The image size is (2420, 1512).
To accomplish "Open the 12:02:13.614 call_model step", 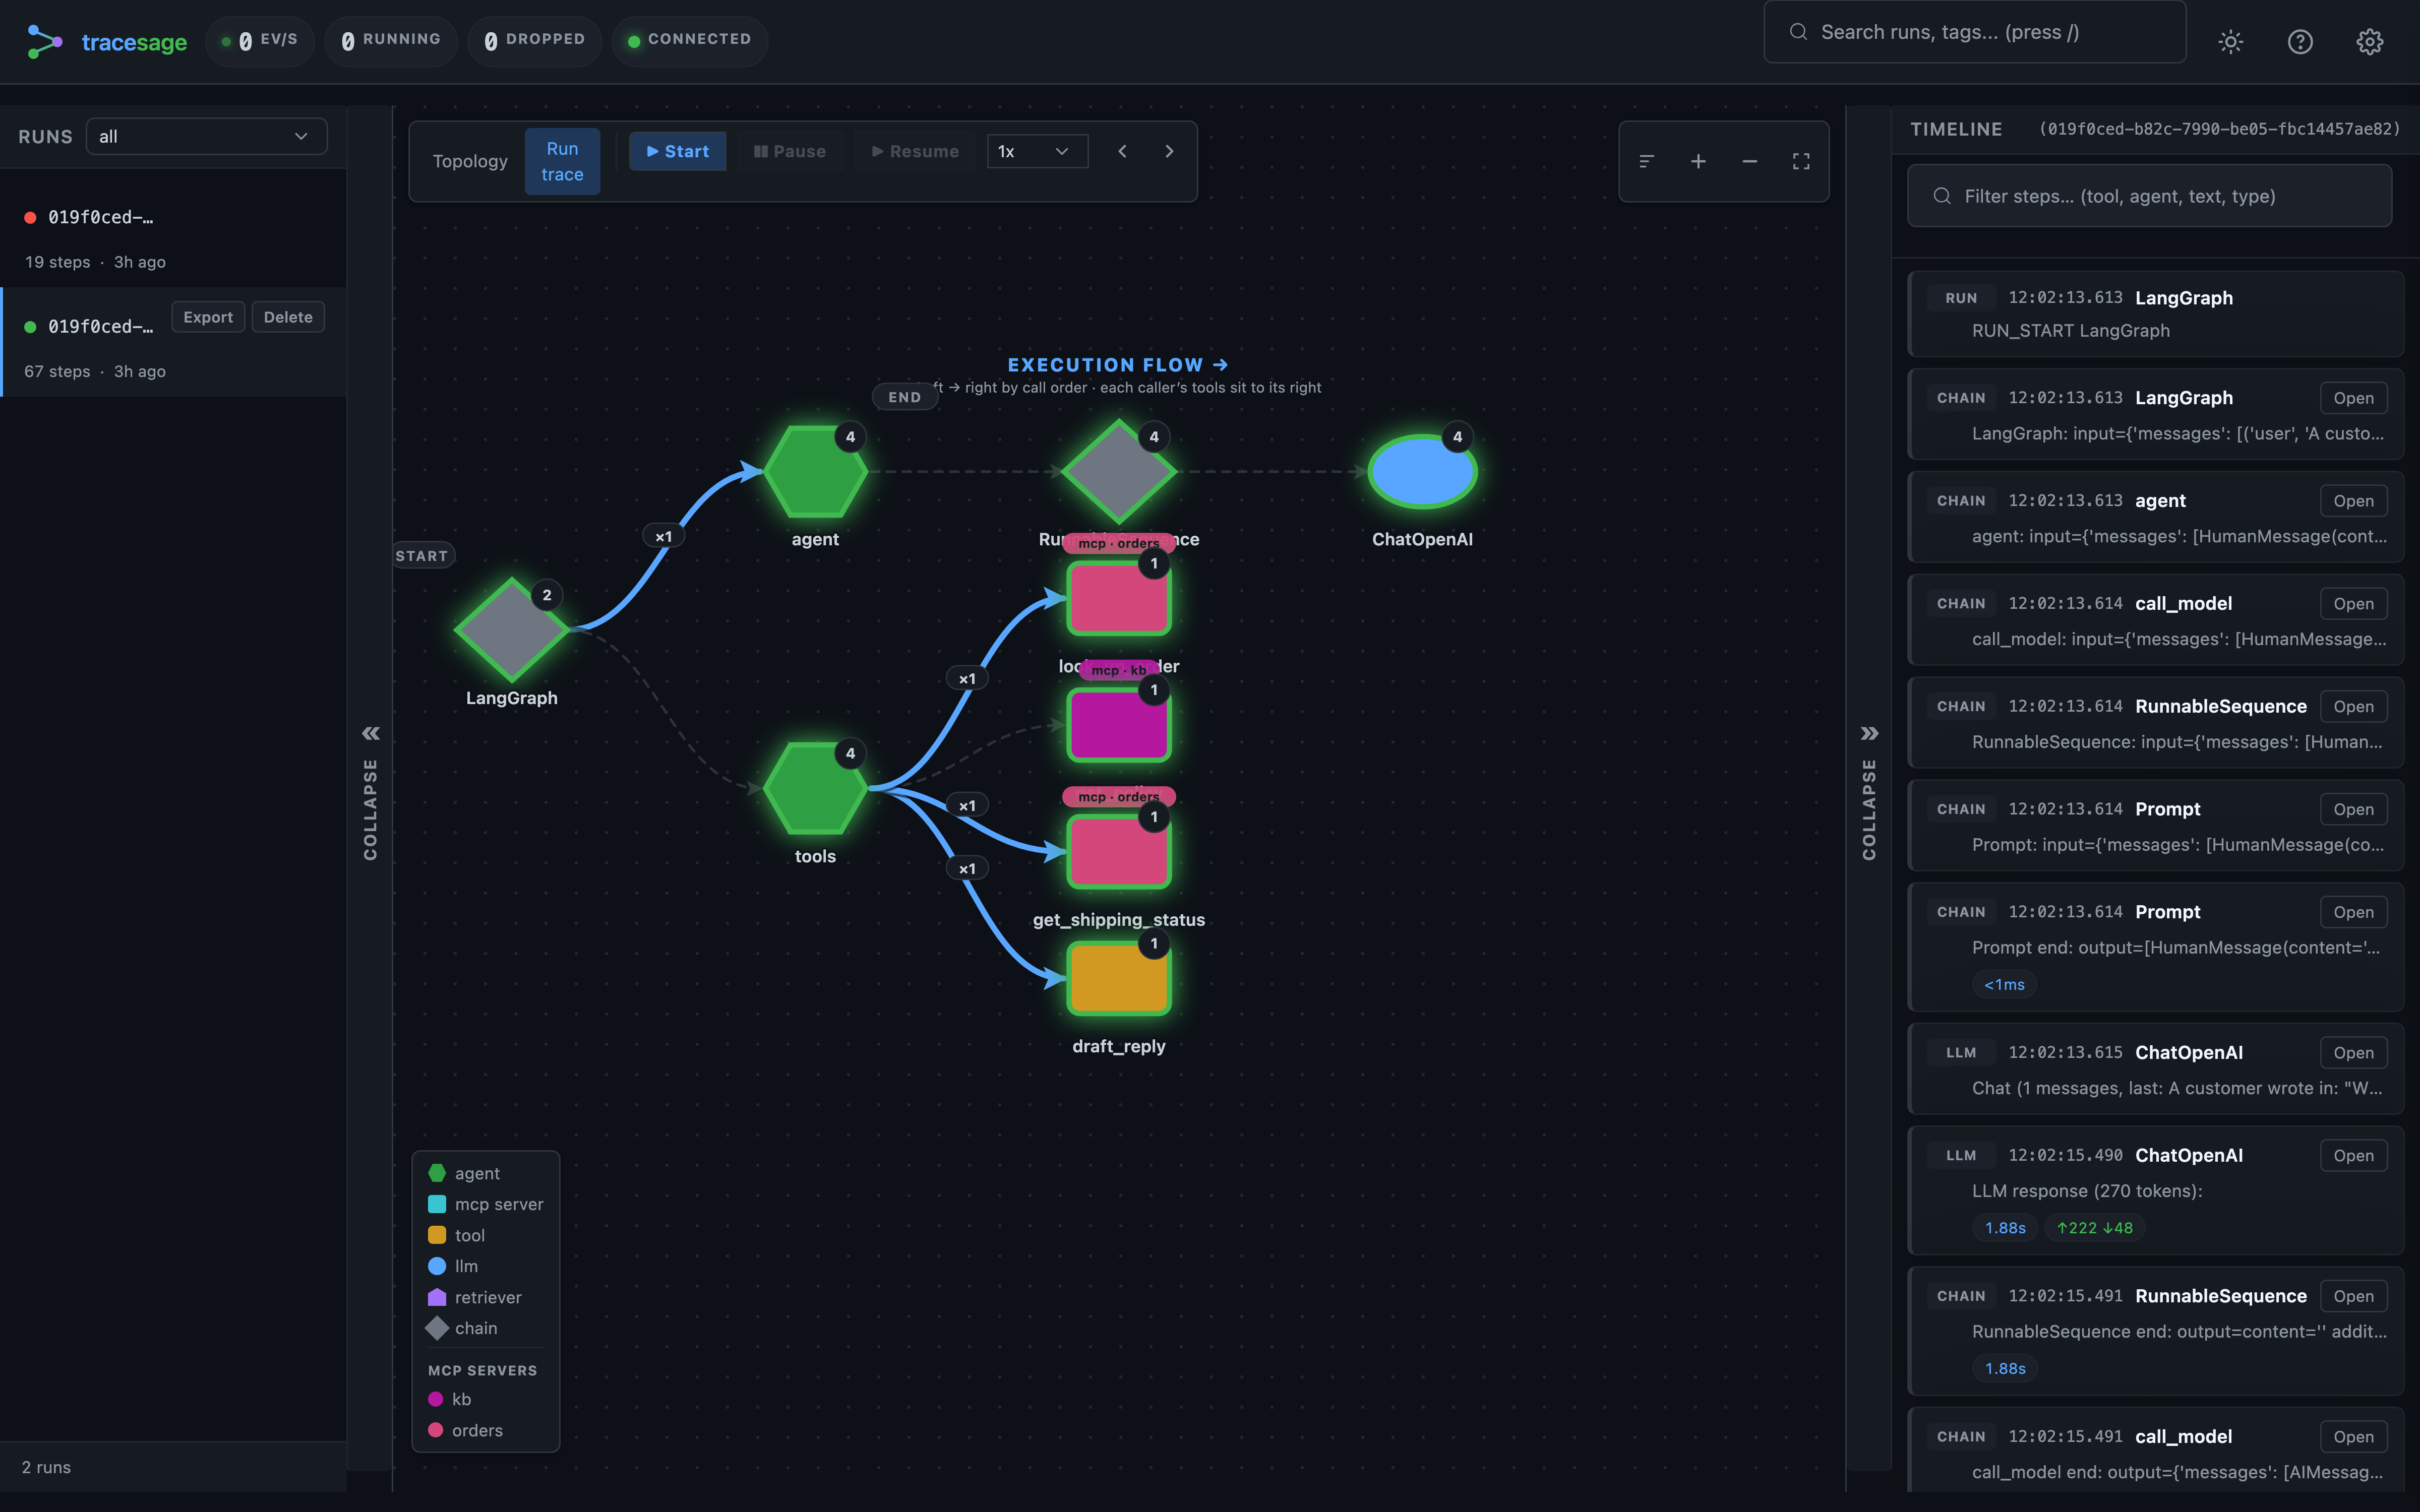I will [2353, 604].
